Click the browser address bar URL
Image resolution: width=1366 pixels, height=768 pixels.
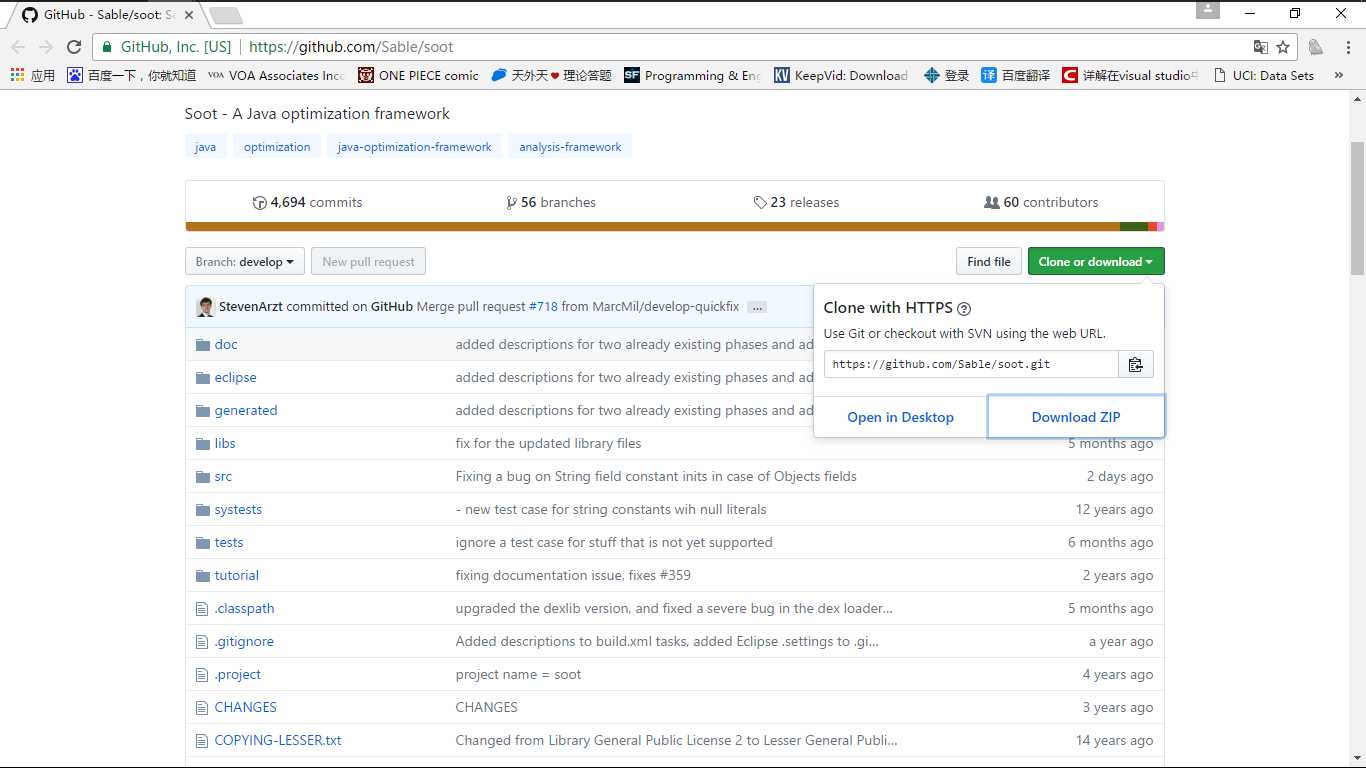click(351, 47)
